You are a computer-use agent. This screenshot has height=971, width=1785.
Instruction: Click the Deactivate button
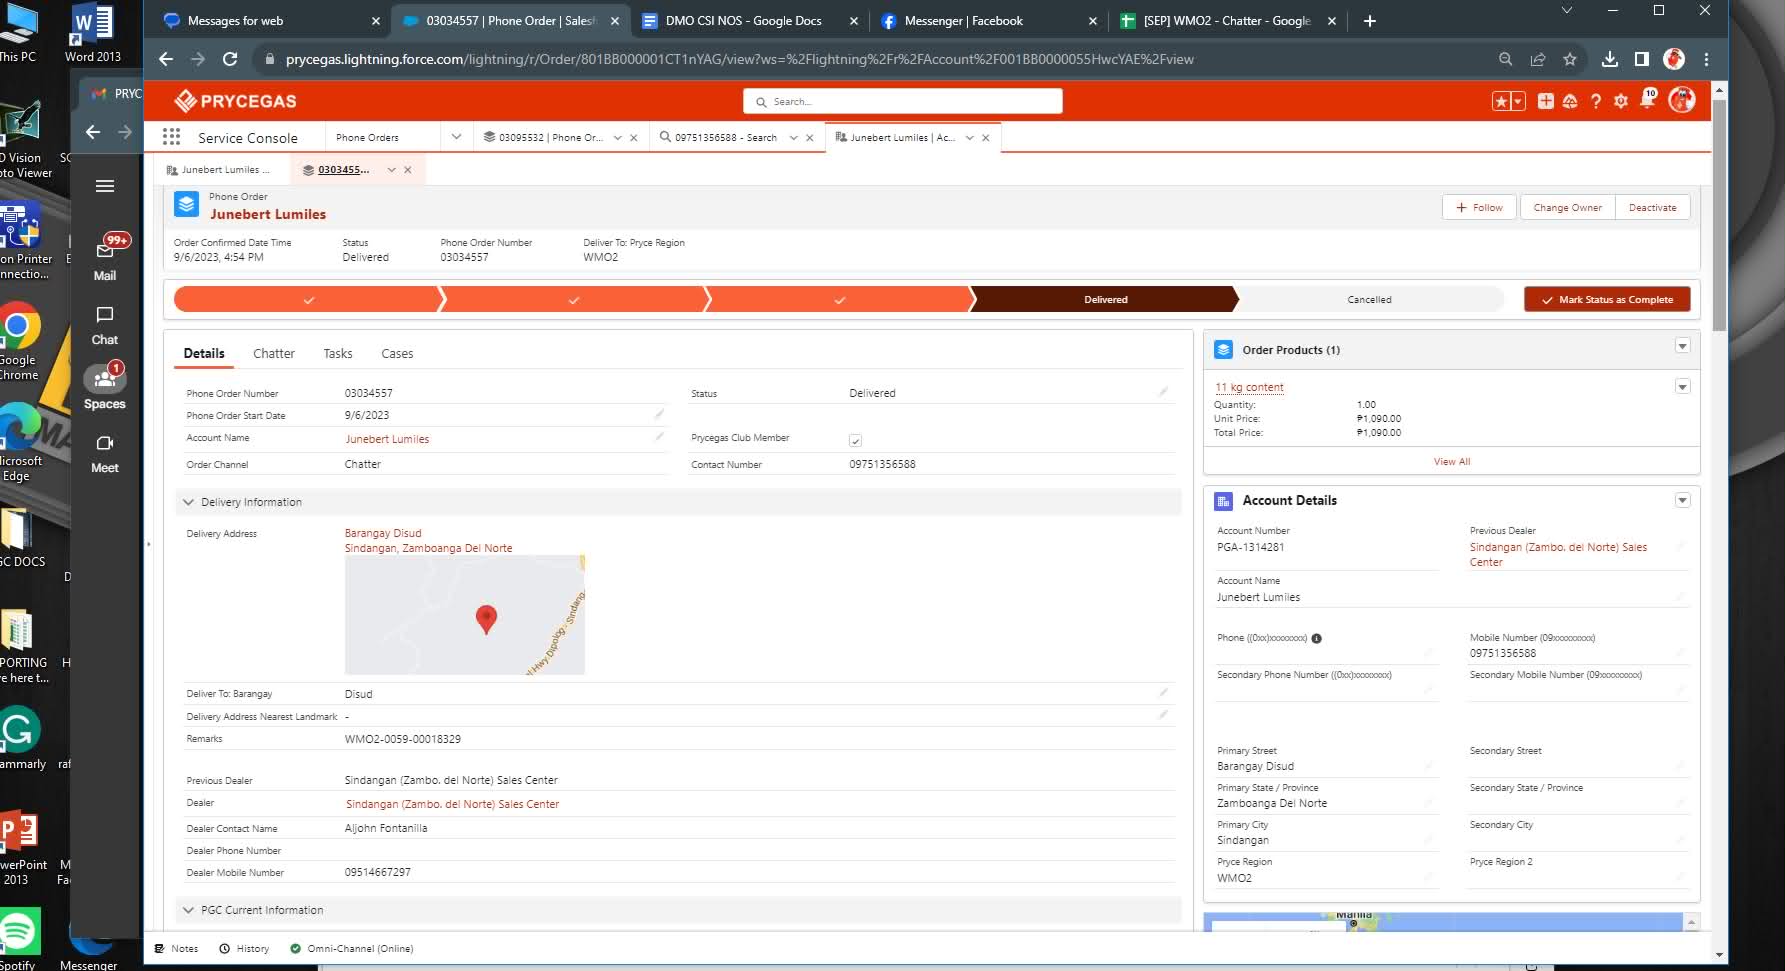coord(1652,207)
